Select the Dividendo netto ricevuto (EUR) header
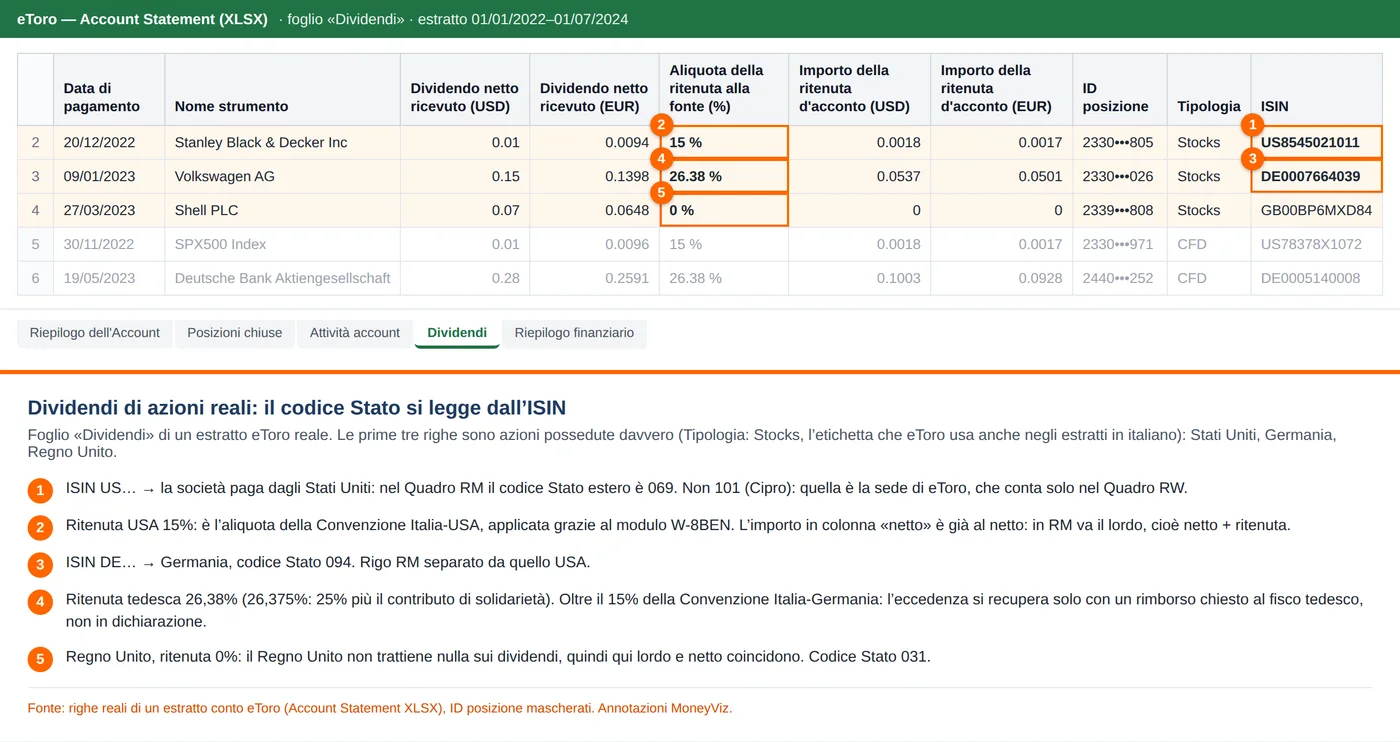 (x=594, y=89)
